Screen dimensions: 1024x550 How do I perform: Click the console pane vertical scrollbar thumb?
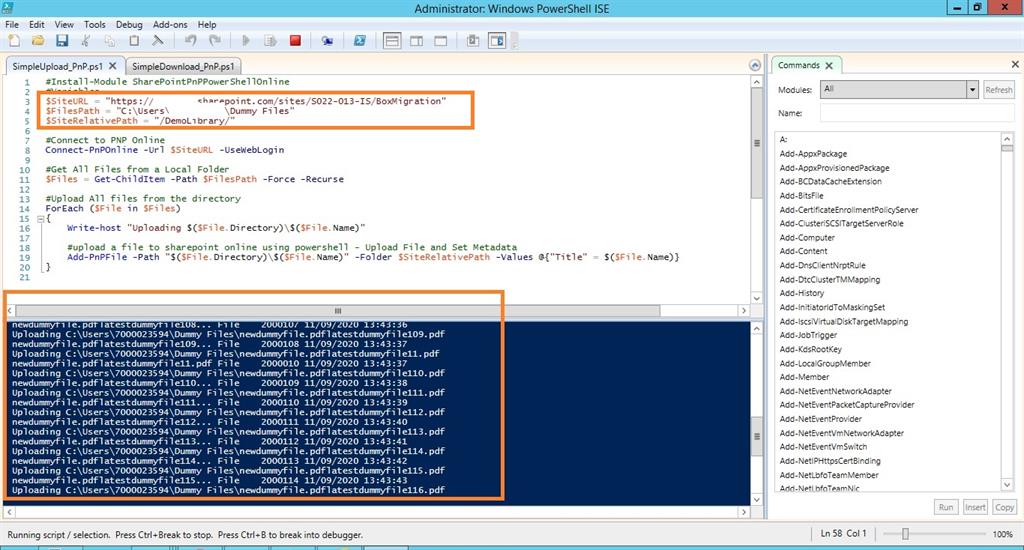tap(756, 436)
